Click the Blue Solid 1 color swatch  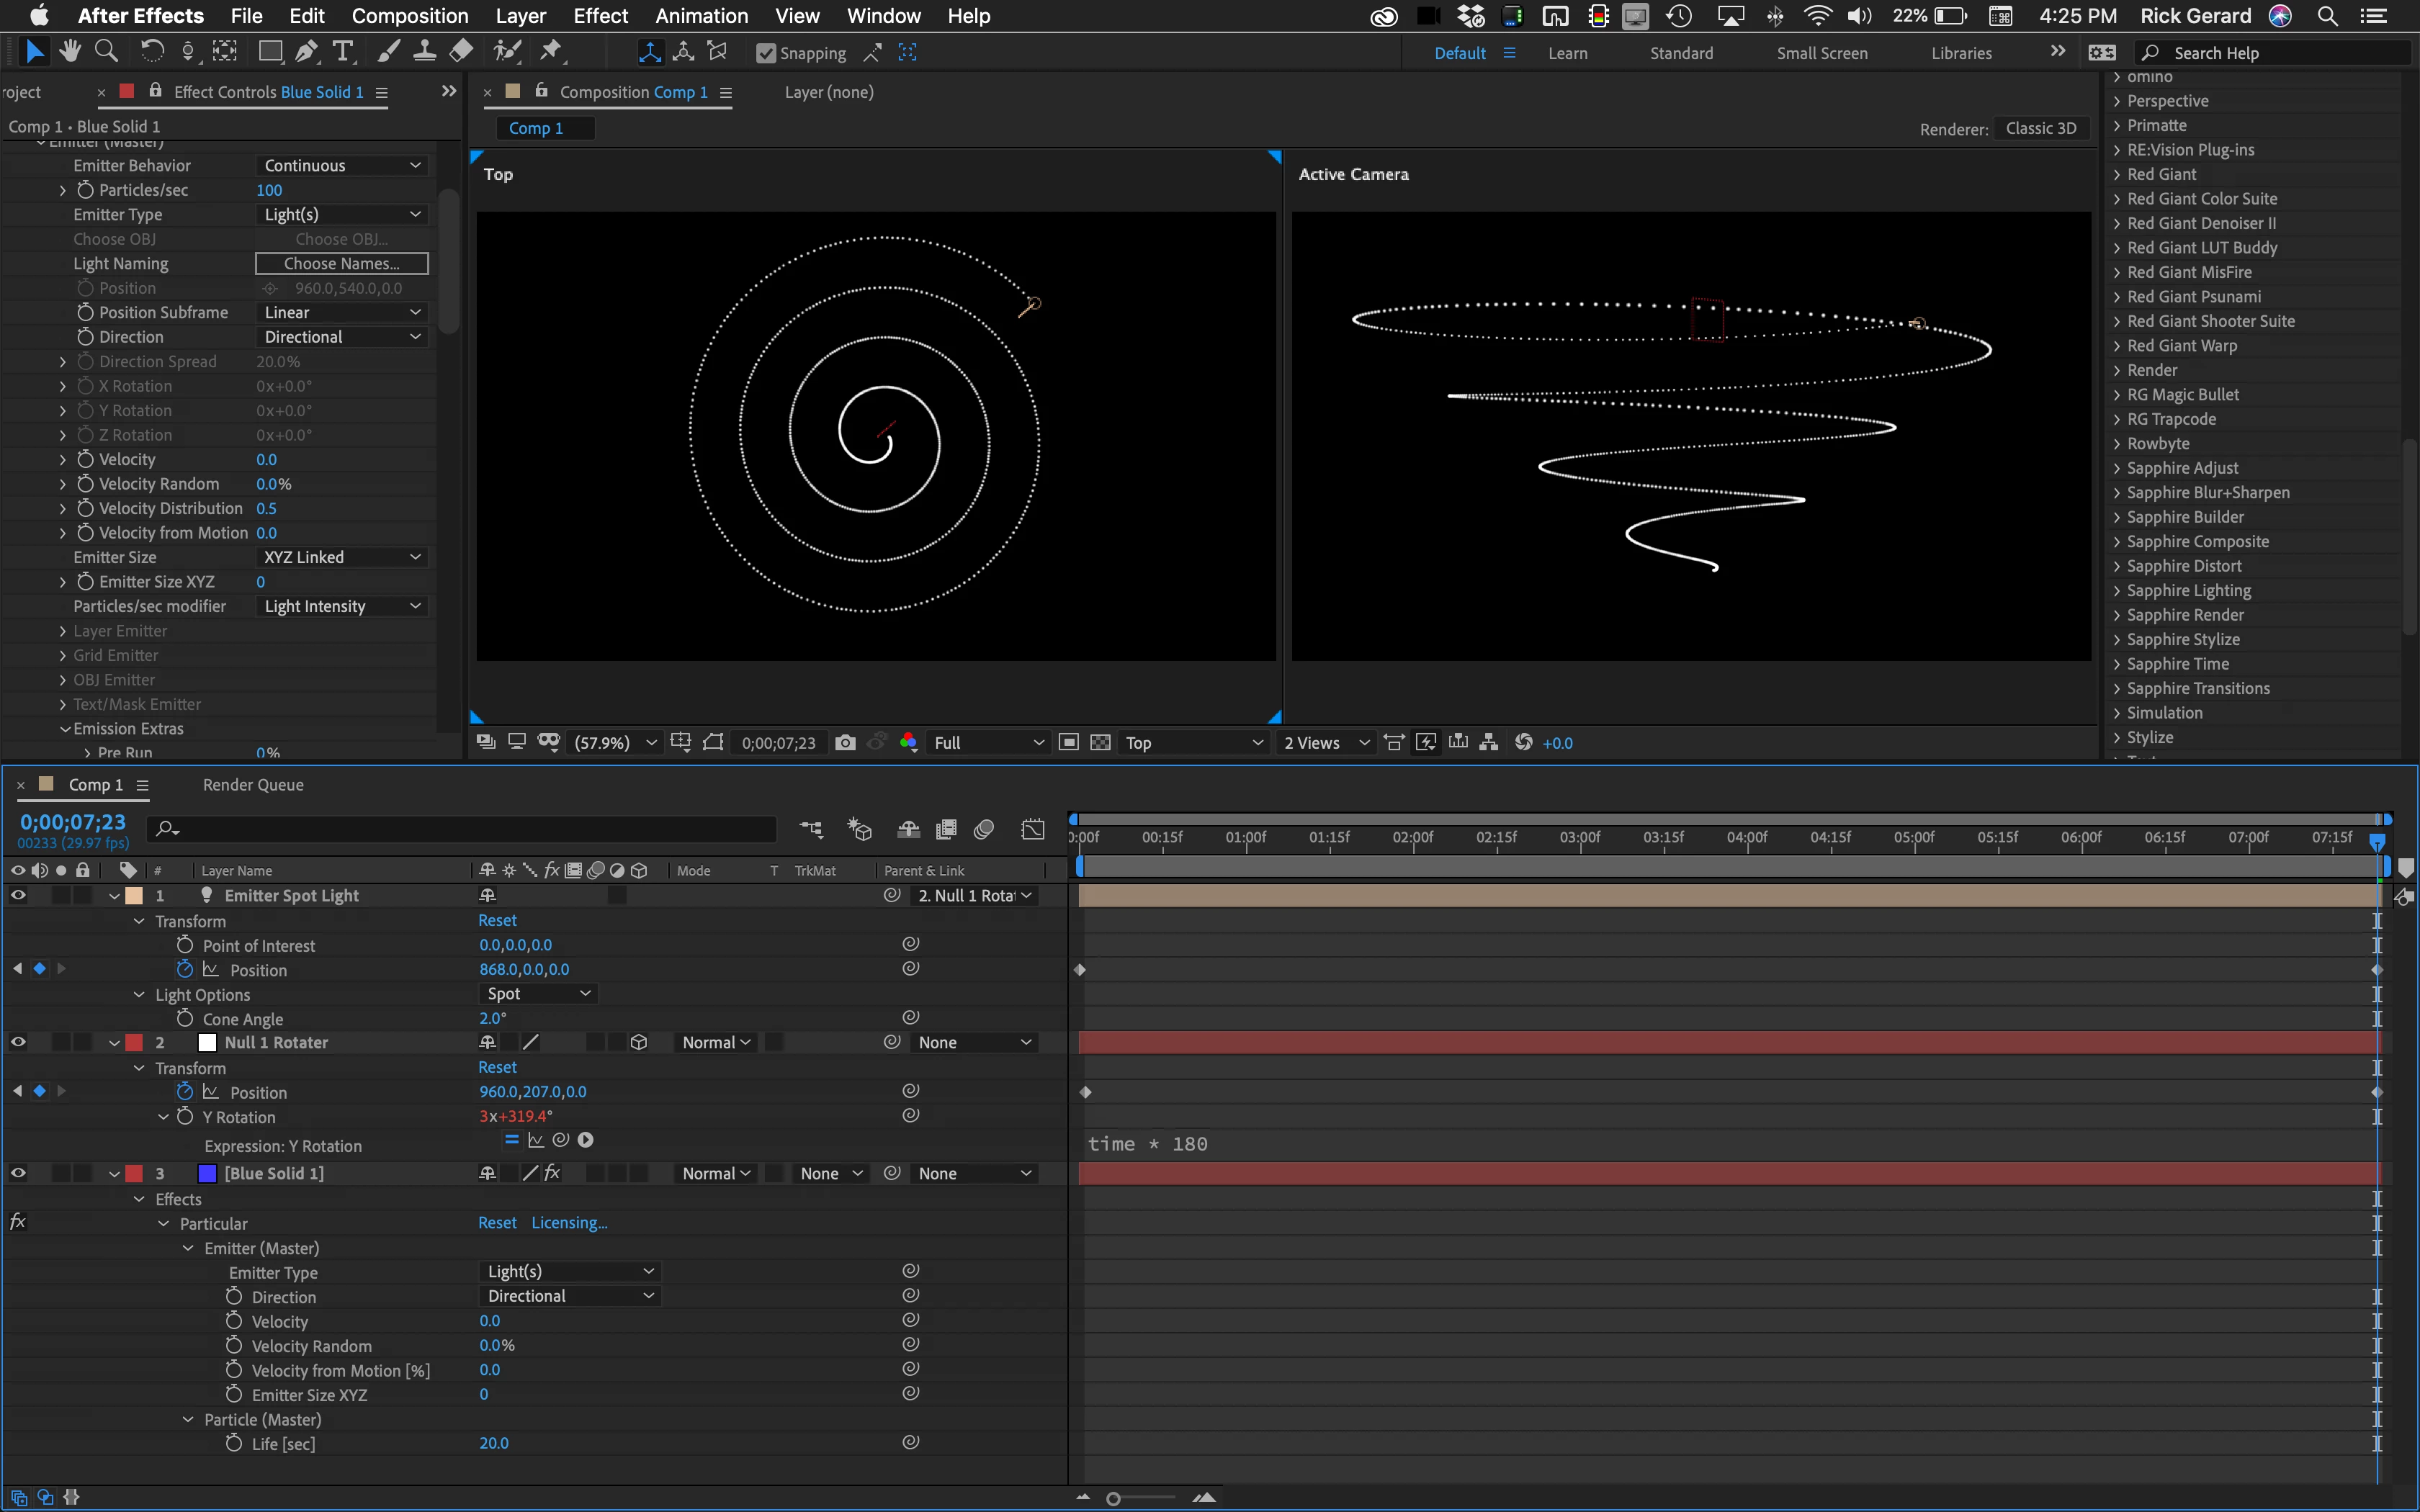pyautogui.click(x=207, y=1173)
